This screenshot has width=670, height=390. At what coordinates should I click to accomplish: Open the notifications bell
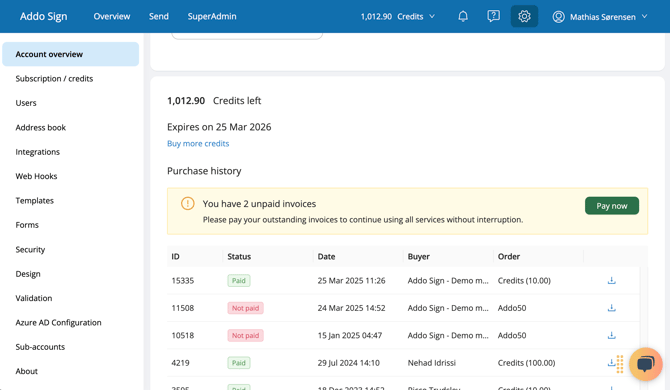[463, 17]
